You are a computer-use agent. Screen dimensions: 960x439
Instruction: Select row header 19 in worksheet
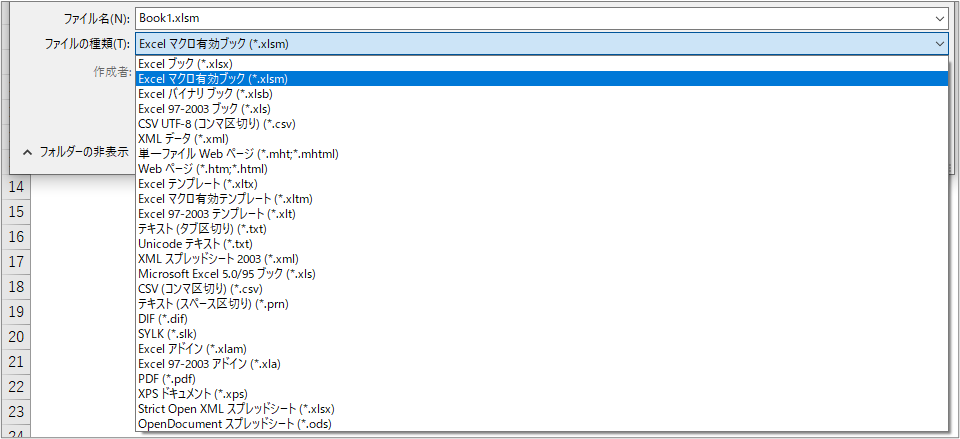[x=17, y=312]
